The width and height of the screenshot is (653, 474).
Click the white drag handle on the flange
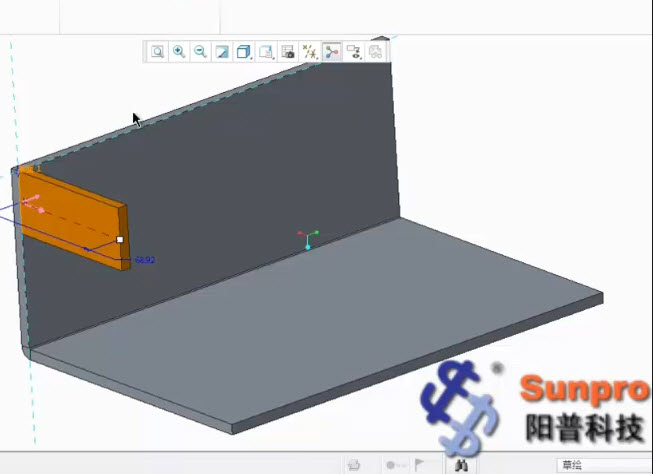(x=120, y=239)
